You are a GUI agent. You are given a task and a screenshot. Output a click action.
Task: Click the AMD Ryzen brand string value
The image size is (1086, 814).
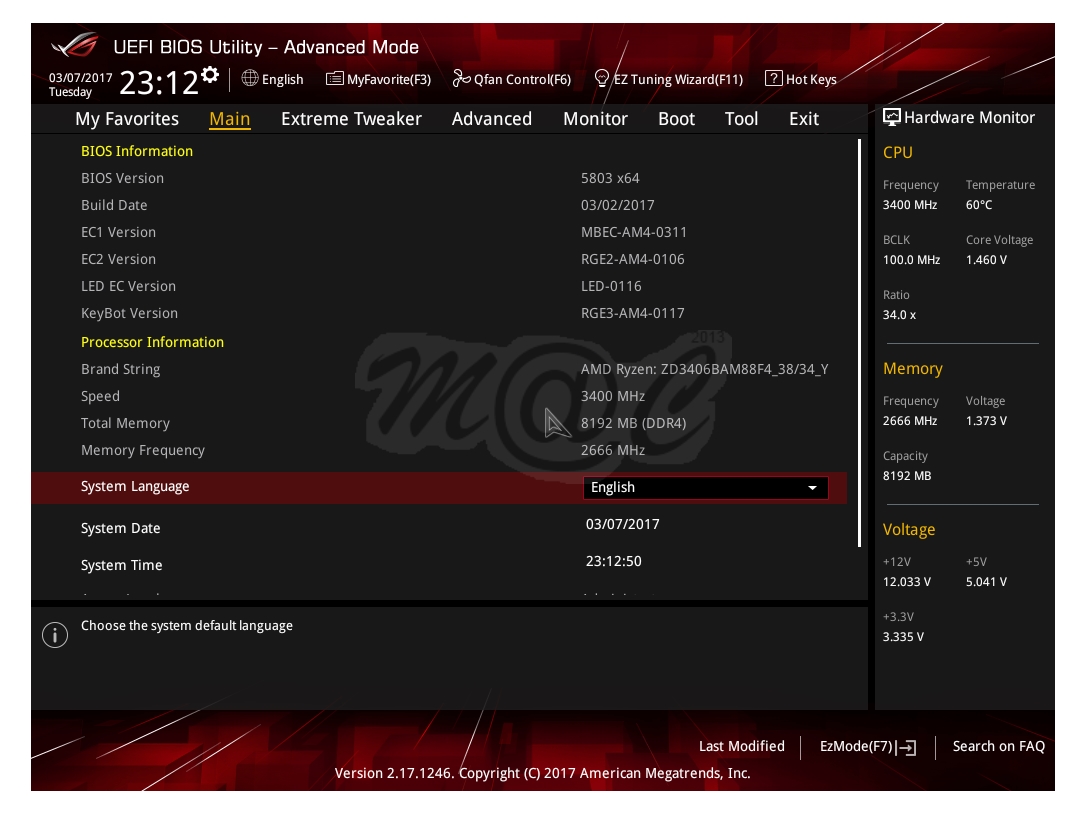point(704,369)
